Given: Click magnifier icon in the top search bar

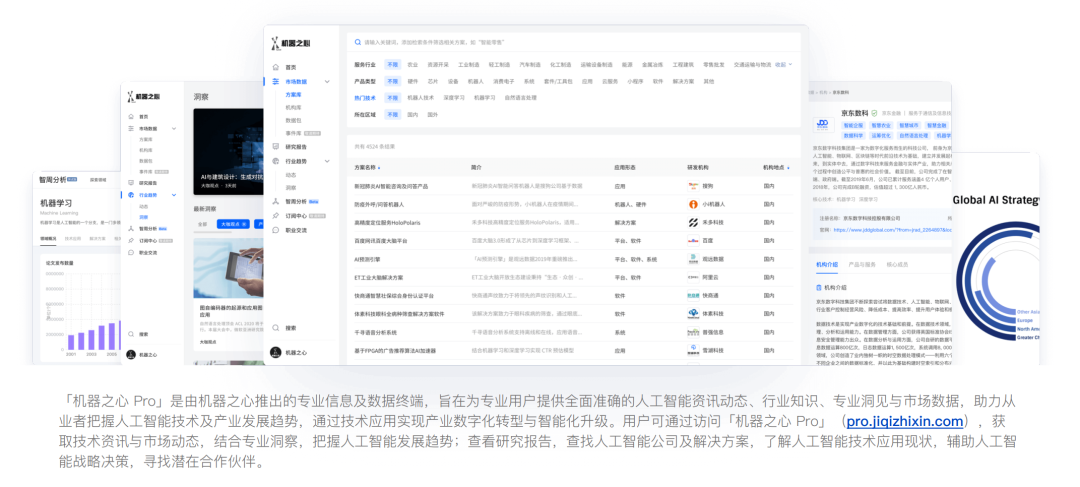Looking at the screenshot, I should (357, 42).
